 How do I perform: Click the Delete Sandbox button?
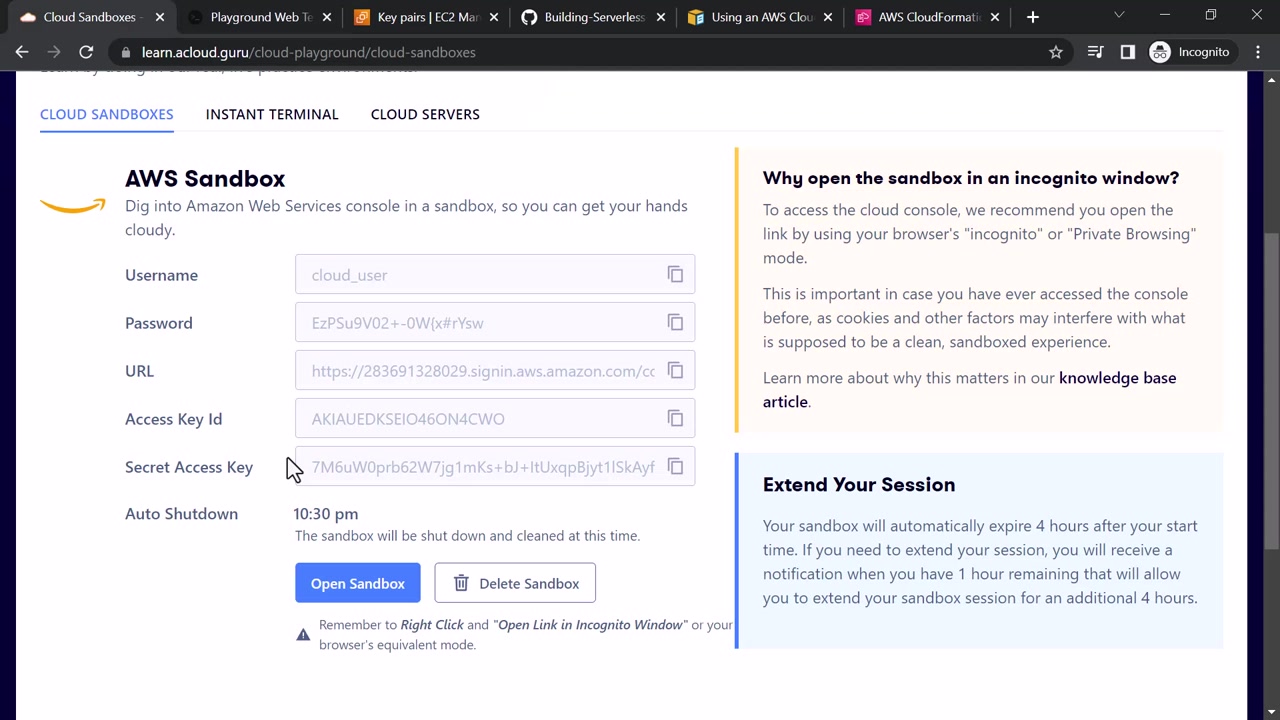point(515,583)
